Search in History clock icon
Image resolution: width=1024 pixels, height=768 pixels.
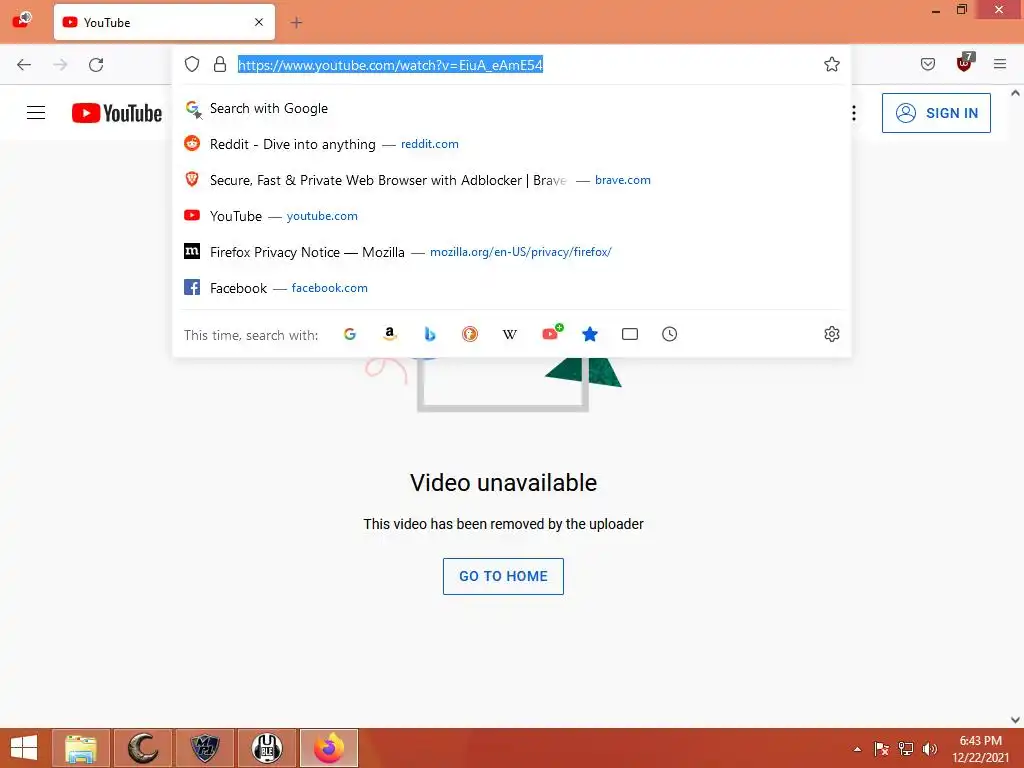click(x=669, y=334)
